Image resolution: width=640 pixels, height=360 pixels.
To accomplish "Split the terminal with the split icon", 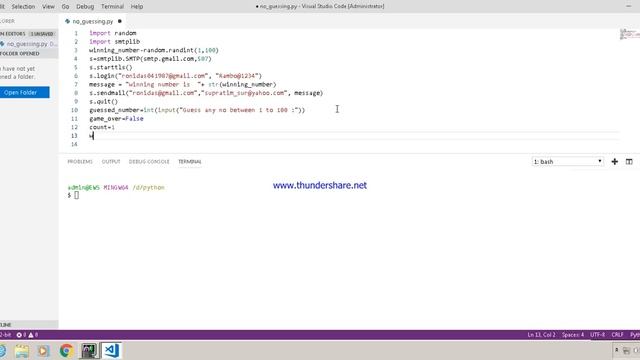I will pyautogui.click(x=629, y=162).
